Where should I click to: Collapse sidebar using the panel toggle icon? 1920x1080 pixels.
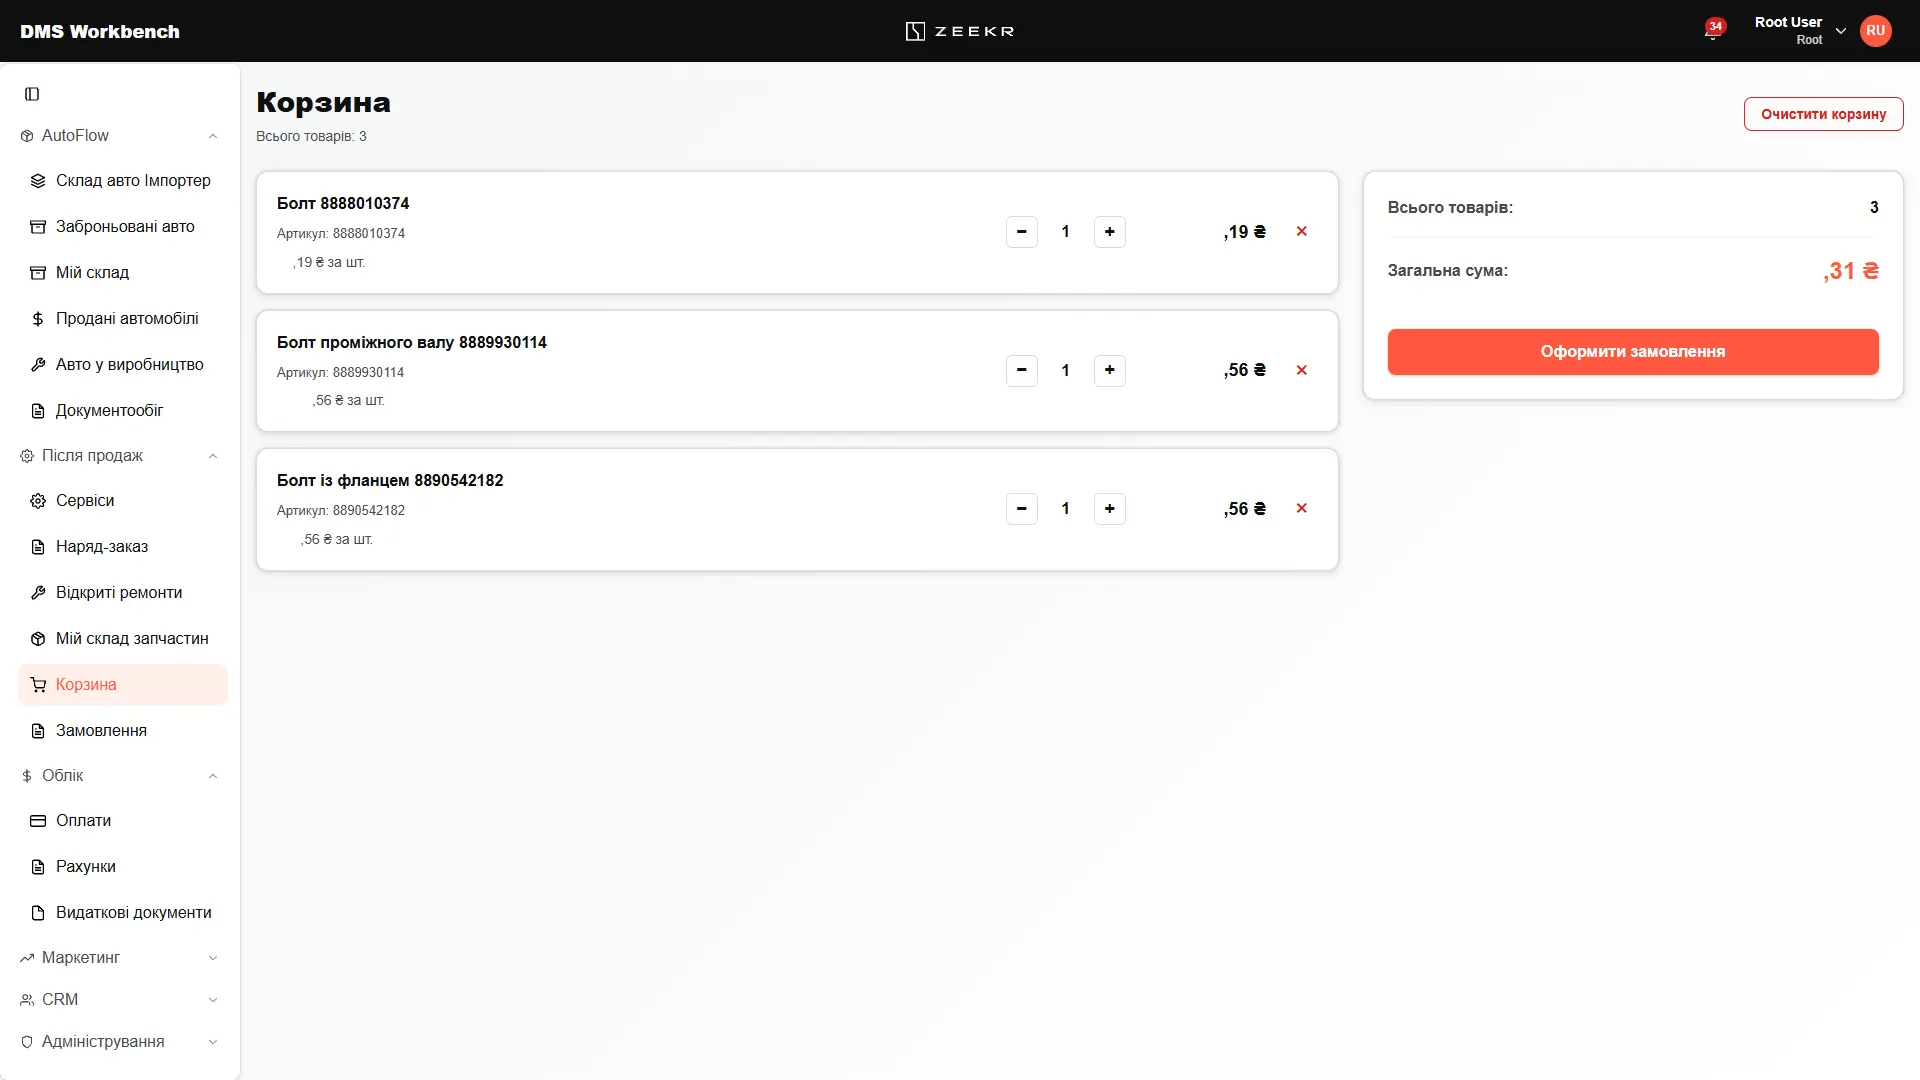(32, 94)
